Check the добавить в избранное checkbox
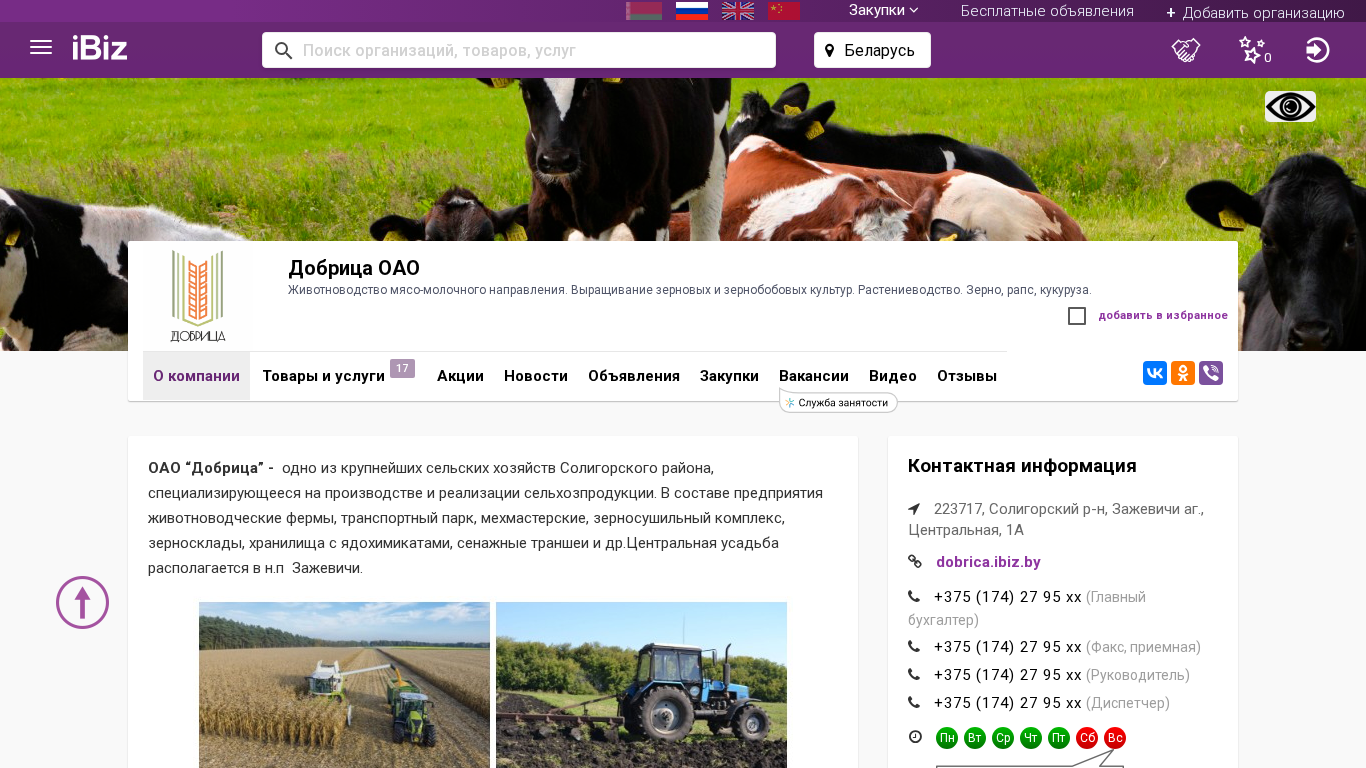This screenshot has height=768, width=1366. tap(1077, 316)
